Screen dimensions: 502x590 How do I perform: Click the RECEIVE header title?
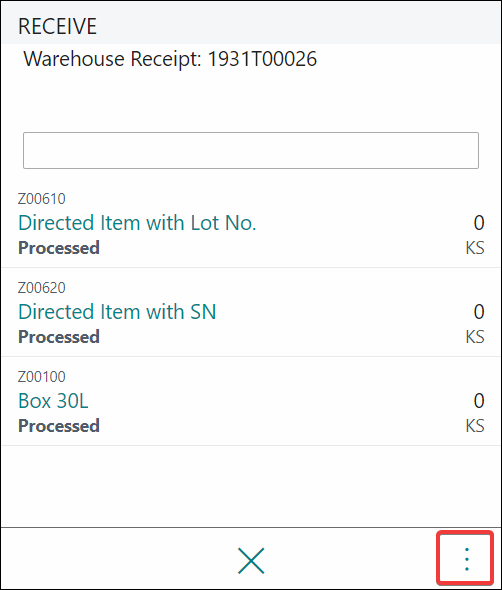pos(58,26)
